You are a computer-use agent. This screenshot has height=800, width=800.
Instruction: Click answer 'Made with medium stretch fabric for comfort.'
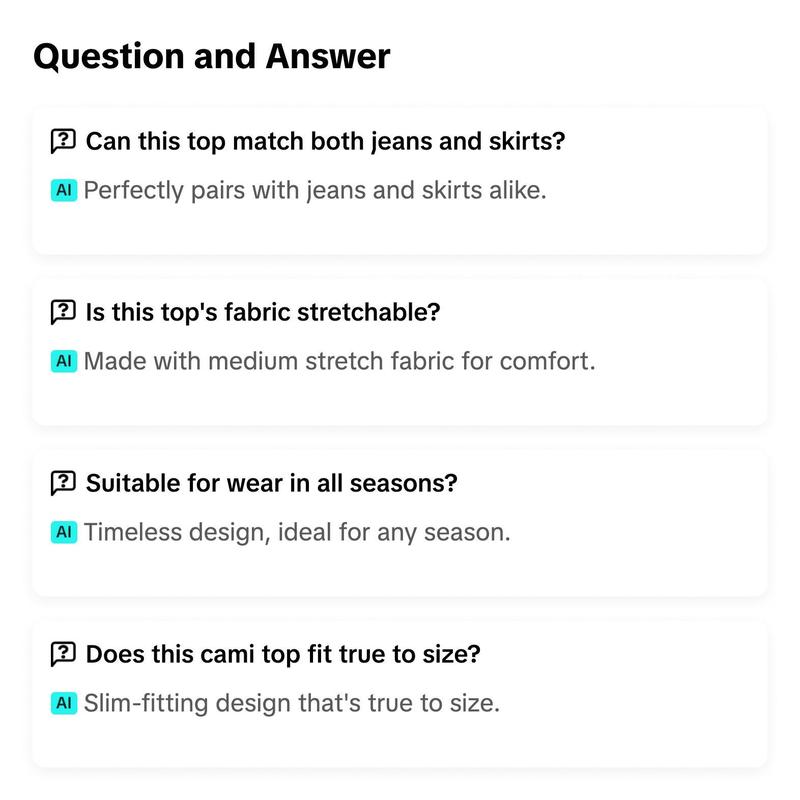pos(339,361)
